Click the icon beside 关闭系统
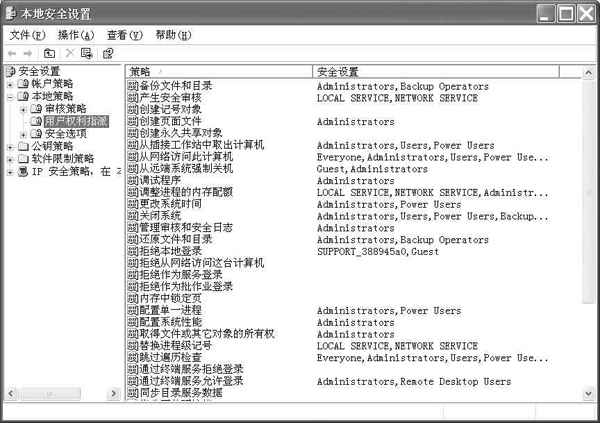 click(133, 216)
